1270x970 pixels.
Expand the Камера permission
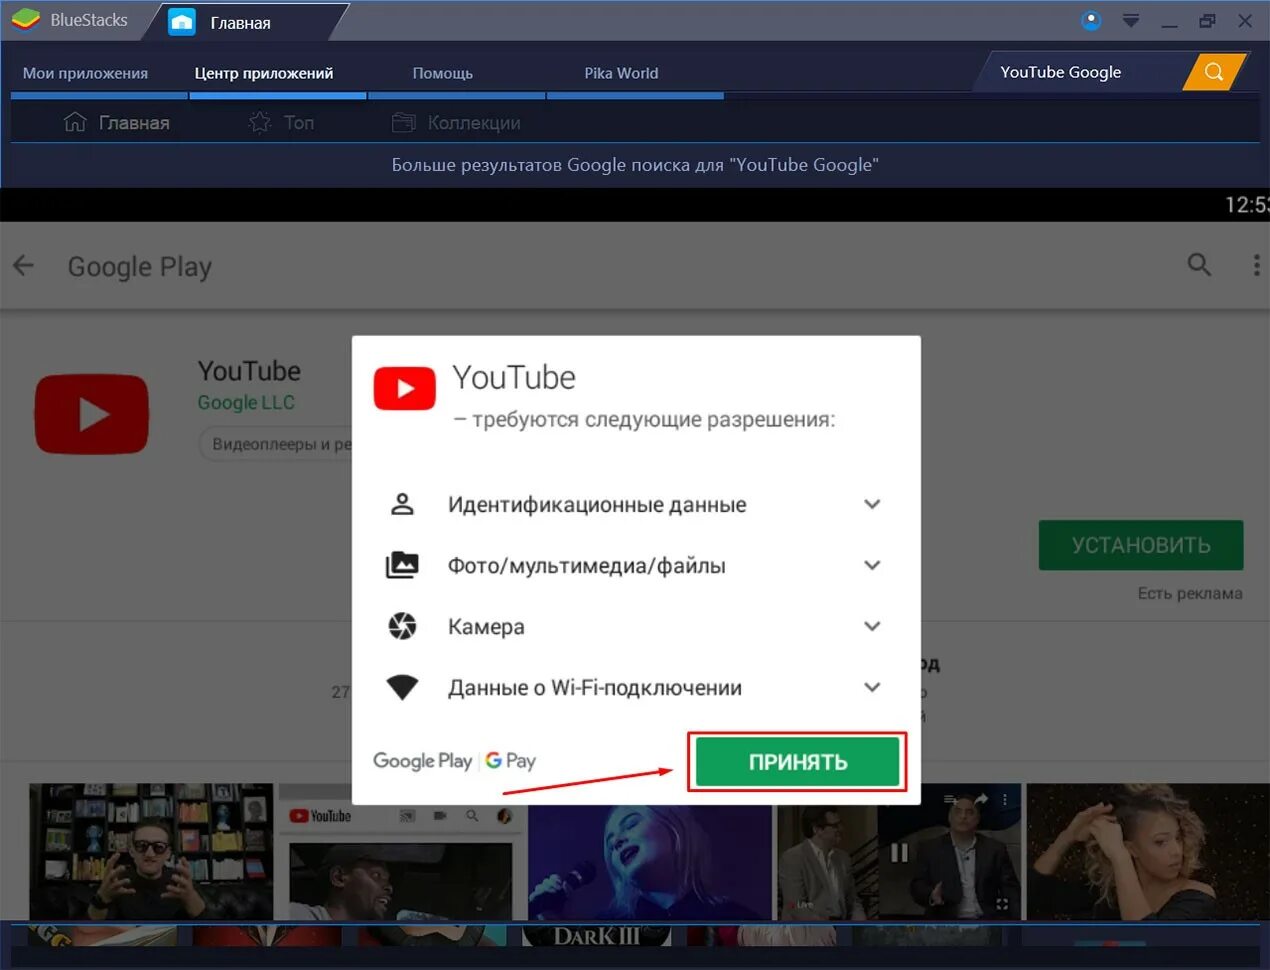click(x=872, y=626)
